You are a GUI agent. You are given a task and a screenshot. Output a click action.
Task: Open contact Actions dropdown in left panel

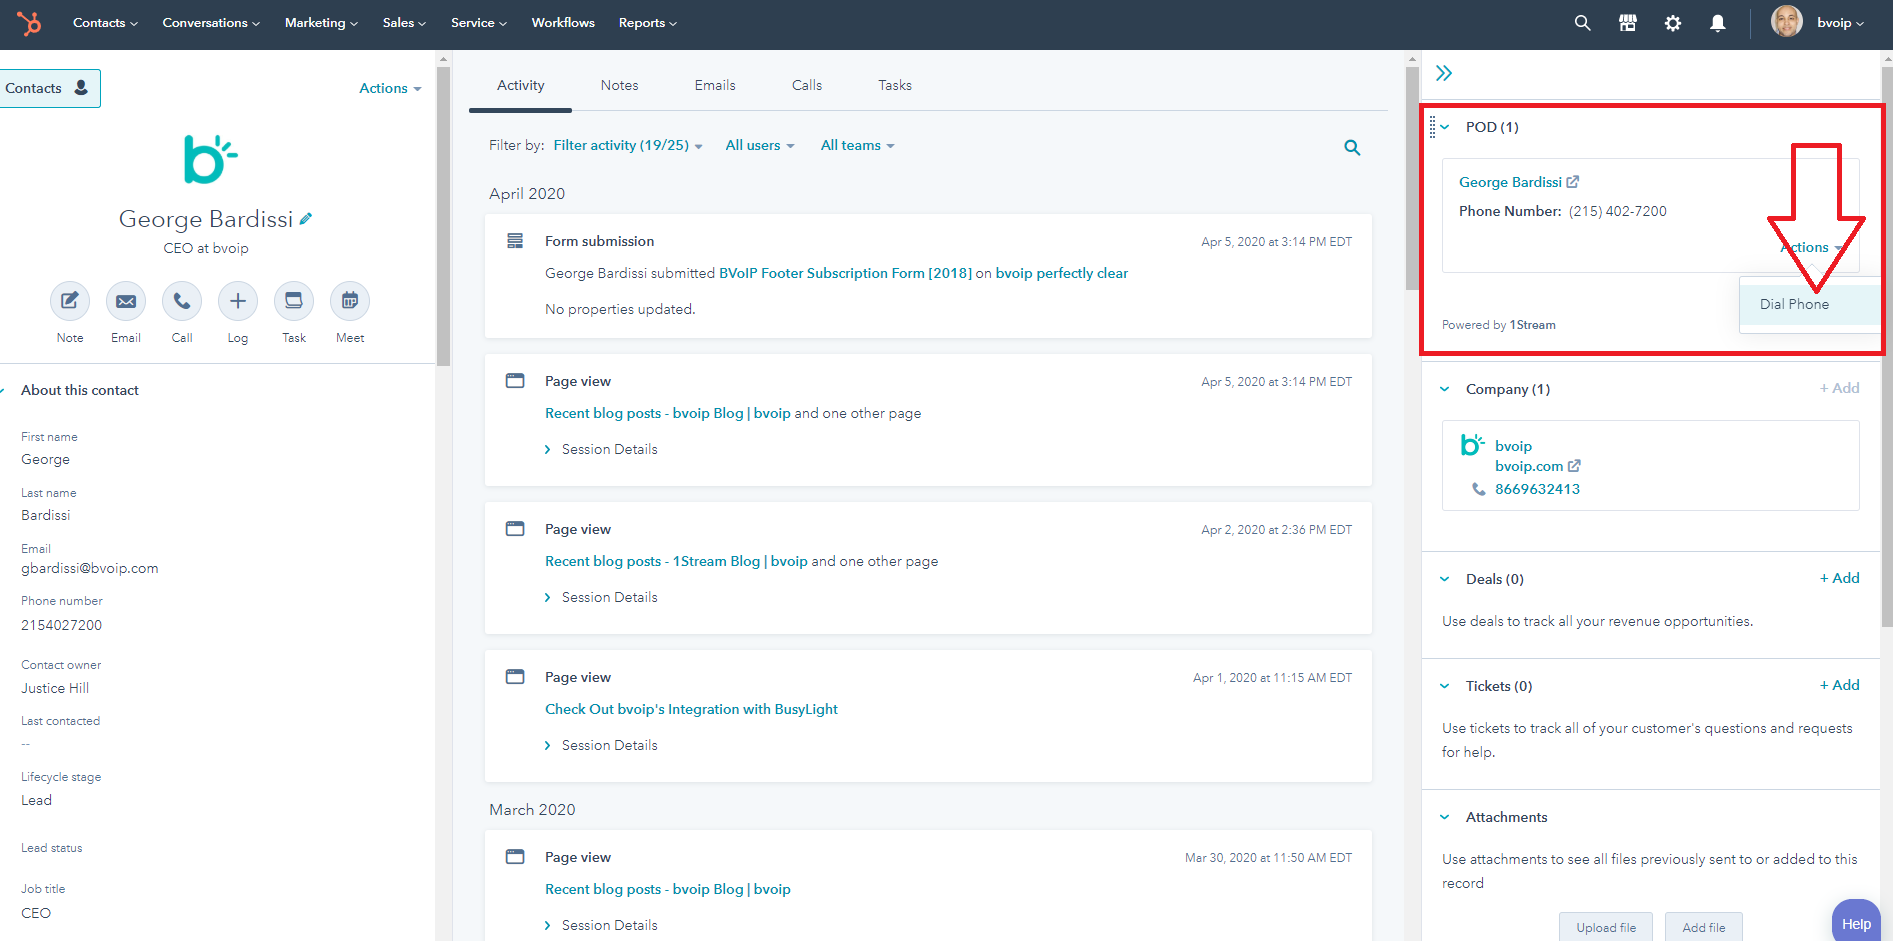click(x=390, y=88)
